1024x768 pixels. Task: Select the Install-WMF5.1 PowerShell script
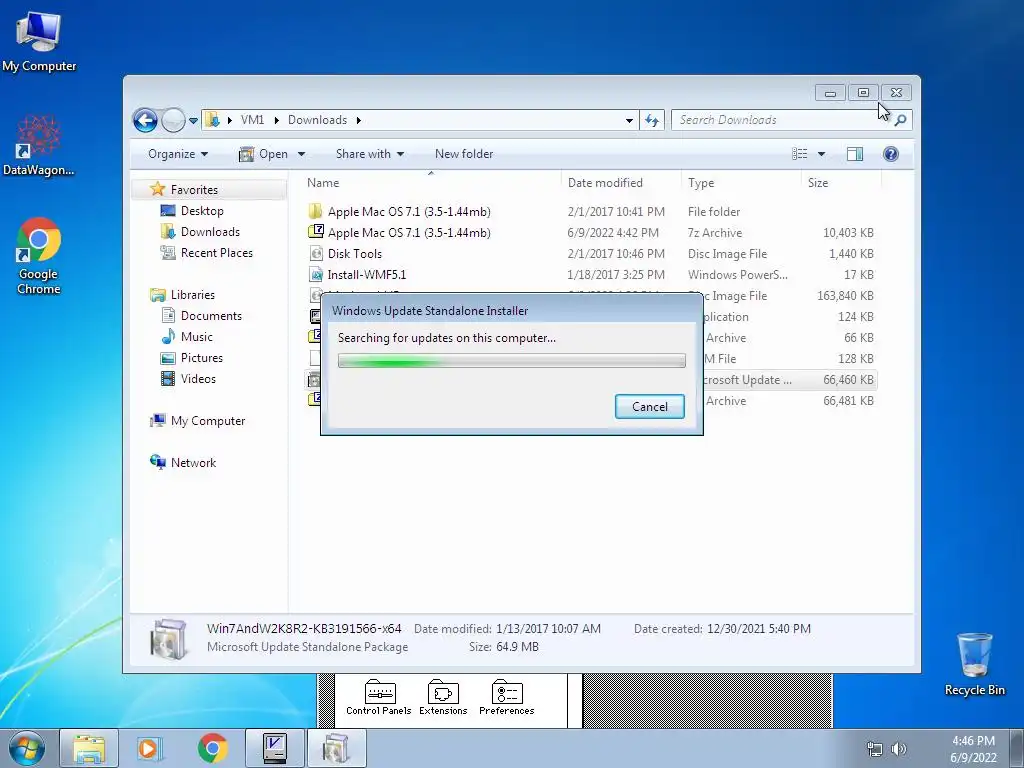pyautogui.click(x=590, y=274)
